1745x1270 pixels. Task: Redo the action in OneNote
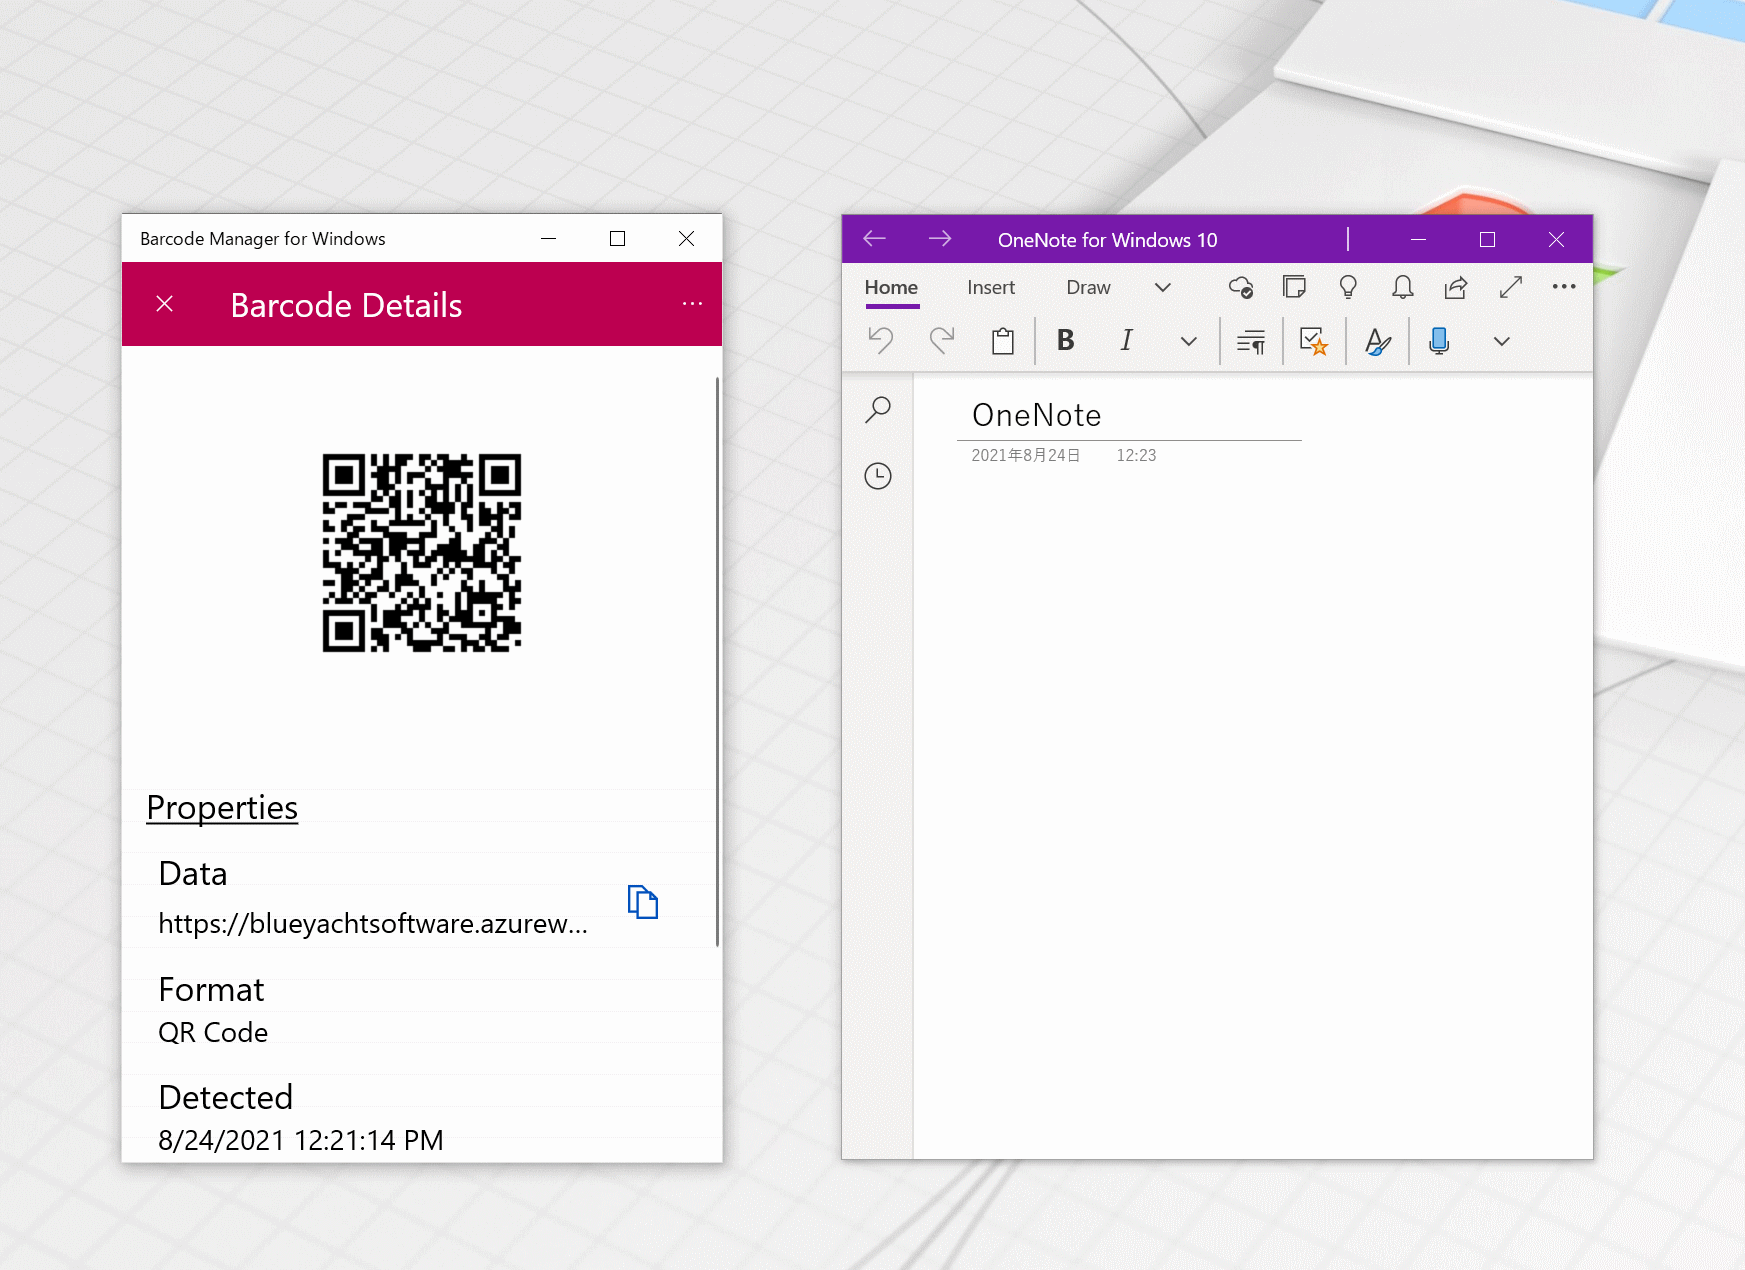click(x=941, y=341)
